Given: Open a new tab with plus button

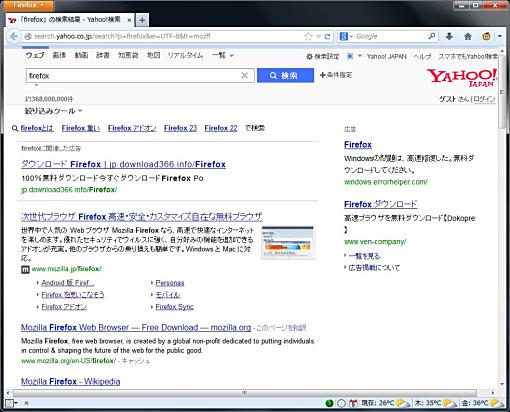Looking at the screenshot, I should [142, 20].
